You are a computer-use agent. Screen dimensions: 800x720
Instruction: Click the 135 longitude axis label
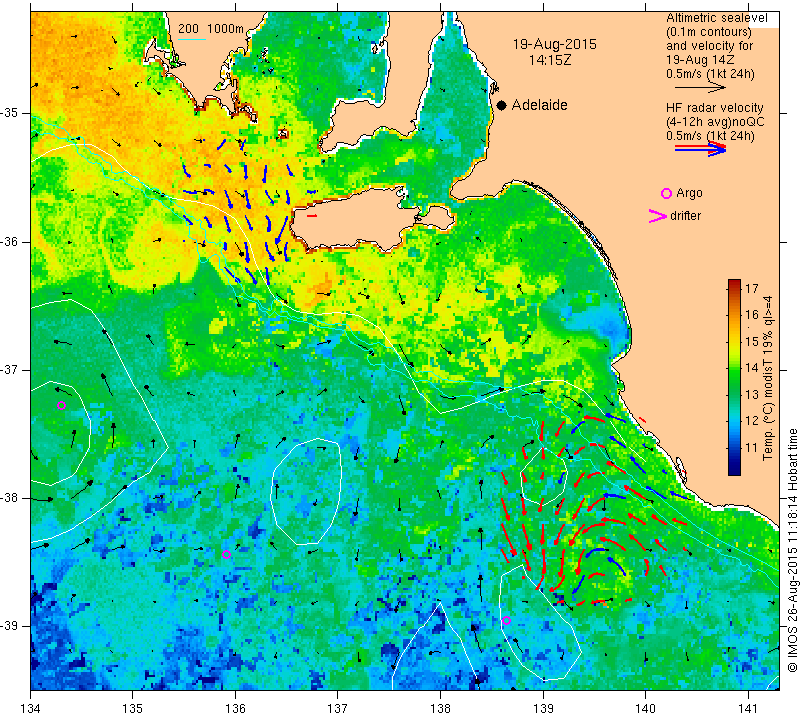click(x=133, y=709)
